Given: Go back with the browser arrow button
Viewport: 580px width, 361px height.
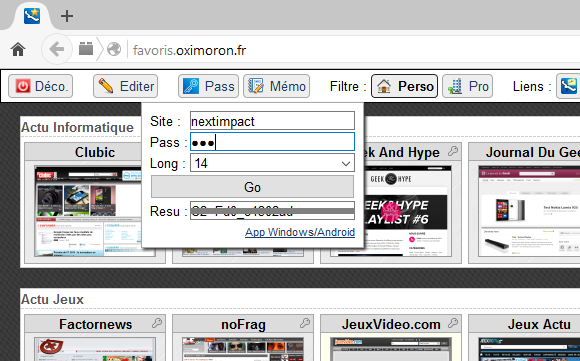Looking at the screenshot, I should (x=56, y=49).
